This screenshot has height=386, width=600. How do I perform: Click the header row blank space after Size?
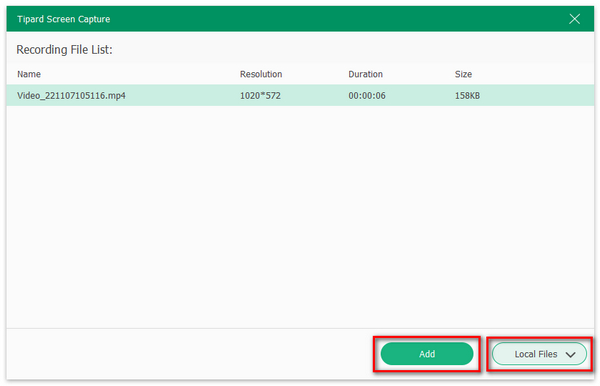point(533,74)
